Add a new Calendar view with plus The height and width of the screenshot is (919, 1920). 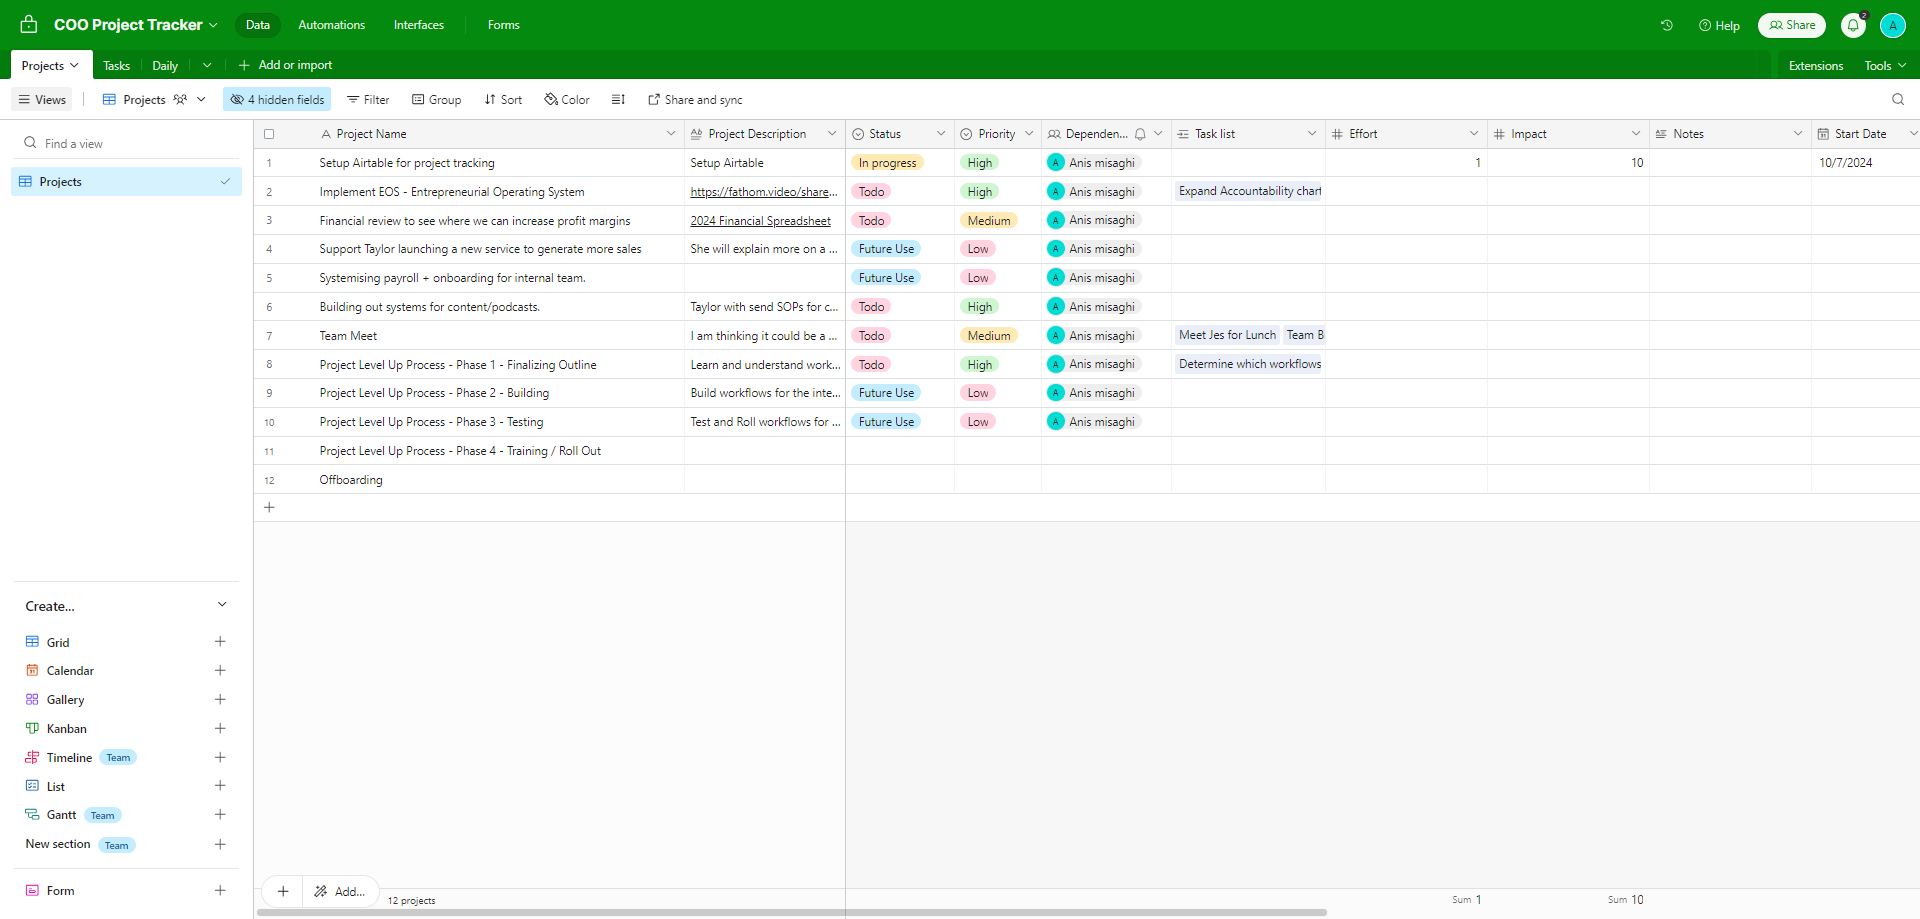pyautogui.click(x=220, y=670)
